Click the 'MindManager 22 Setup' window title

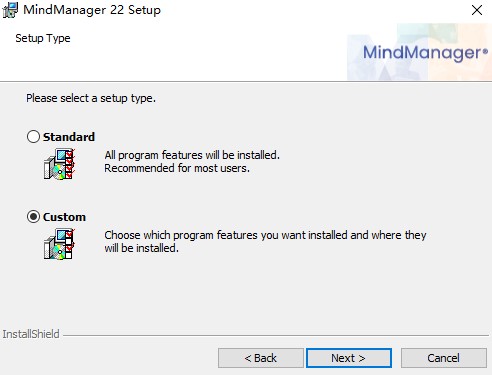tap(92, 10)
